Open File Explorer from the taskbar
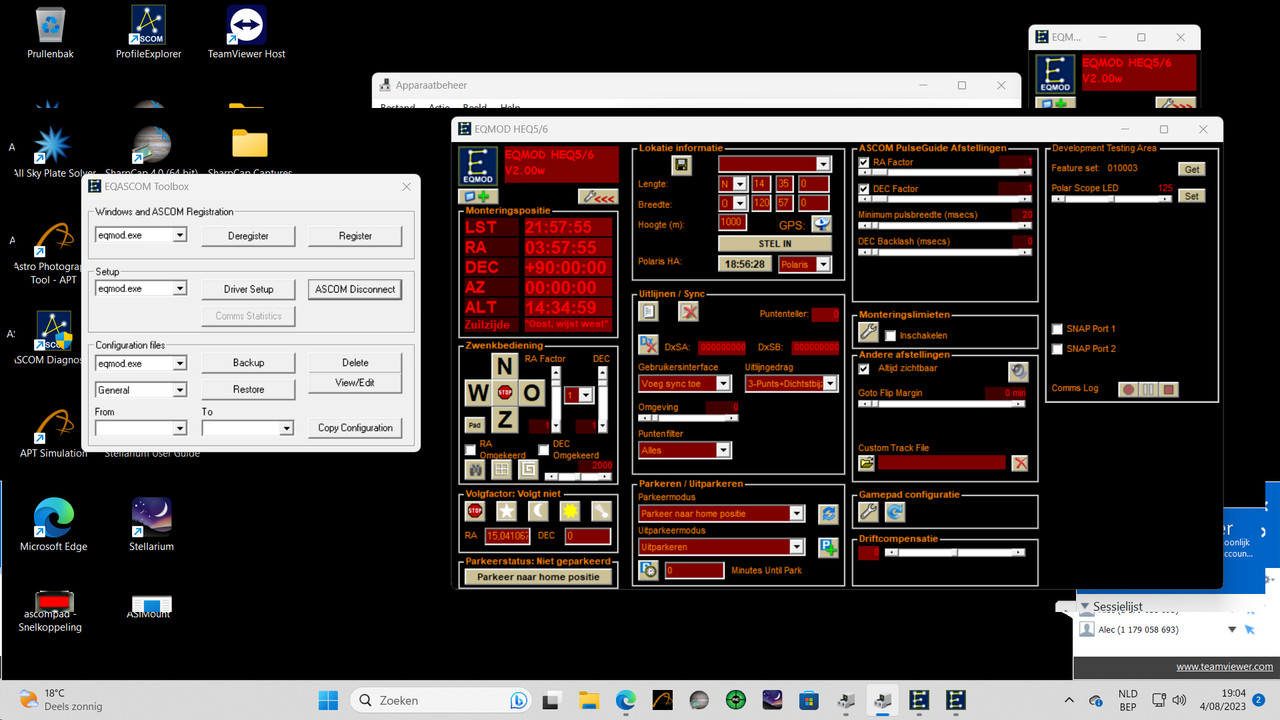This screenshot has width=1280, height=720. click(588, 700)
